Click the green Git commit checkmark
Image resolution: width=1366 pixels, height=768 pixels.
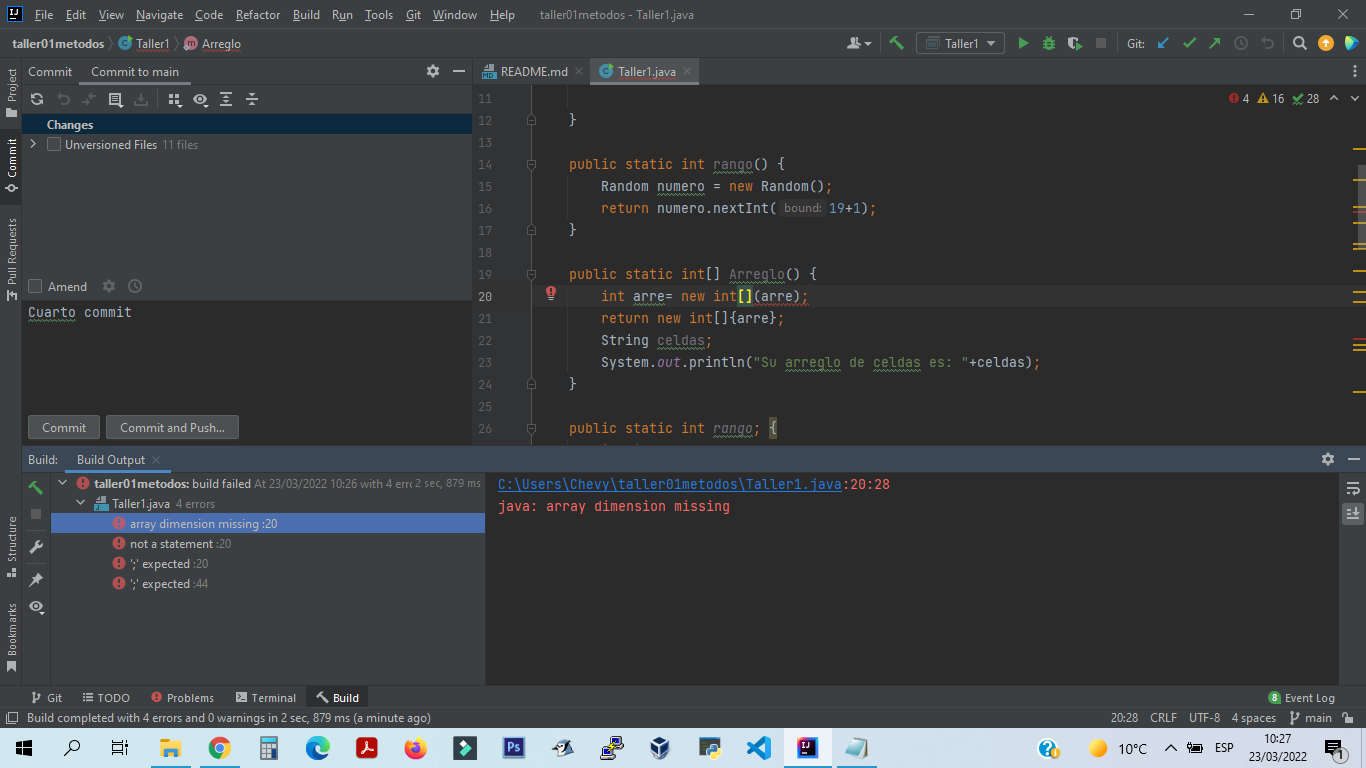tap(1189, 43)
